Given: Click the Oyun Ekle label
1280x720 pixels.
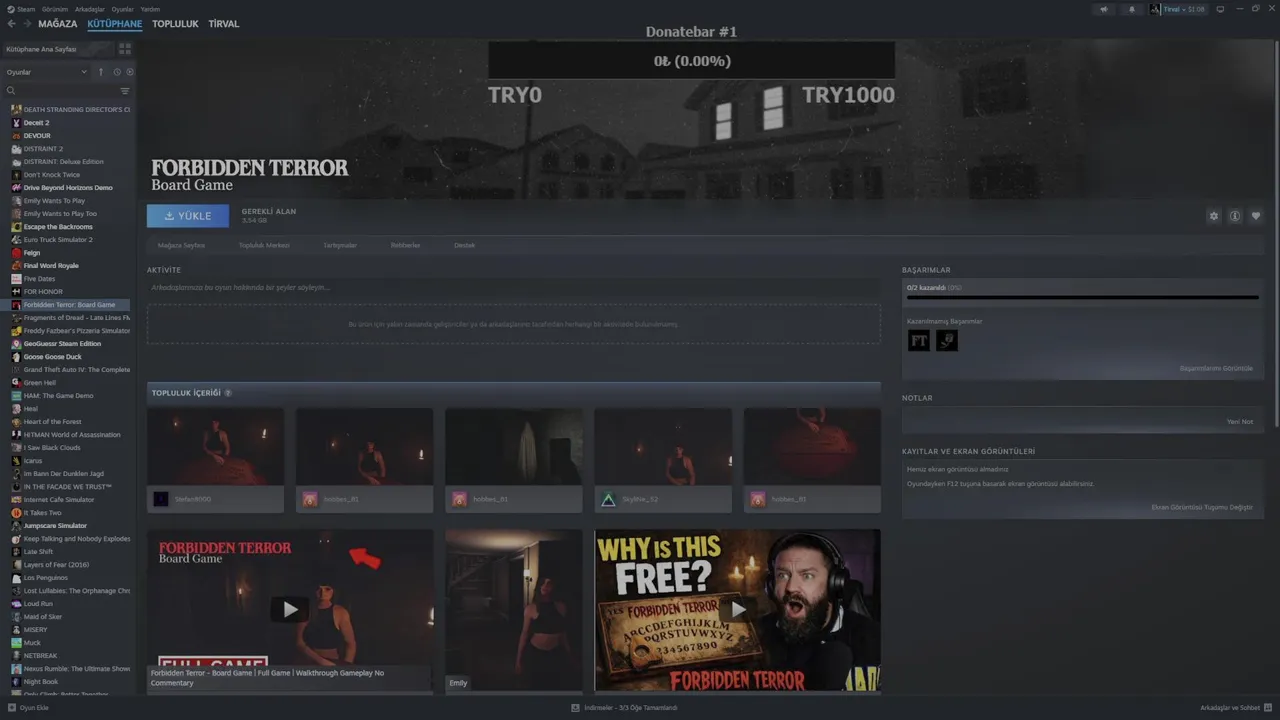Looking at the screenshot, I should [x=34, y=708].
